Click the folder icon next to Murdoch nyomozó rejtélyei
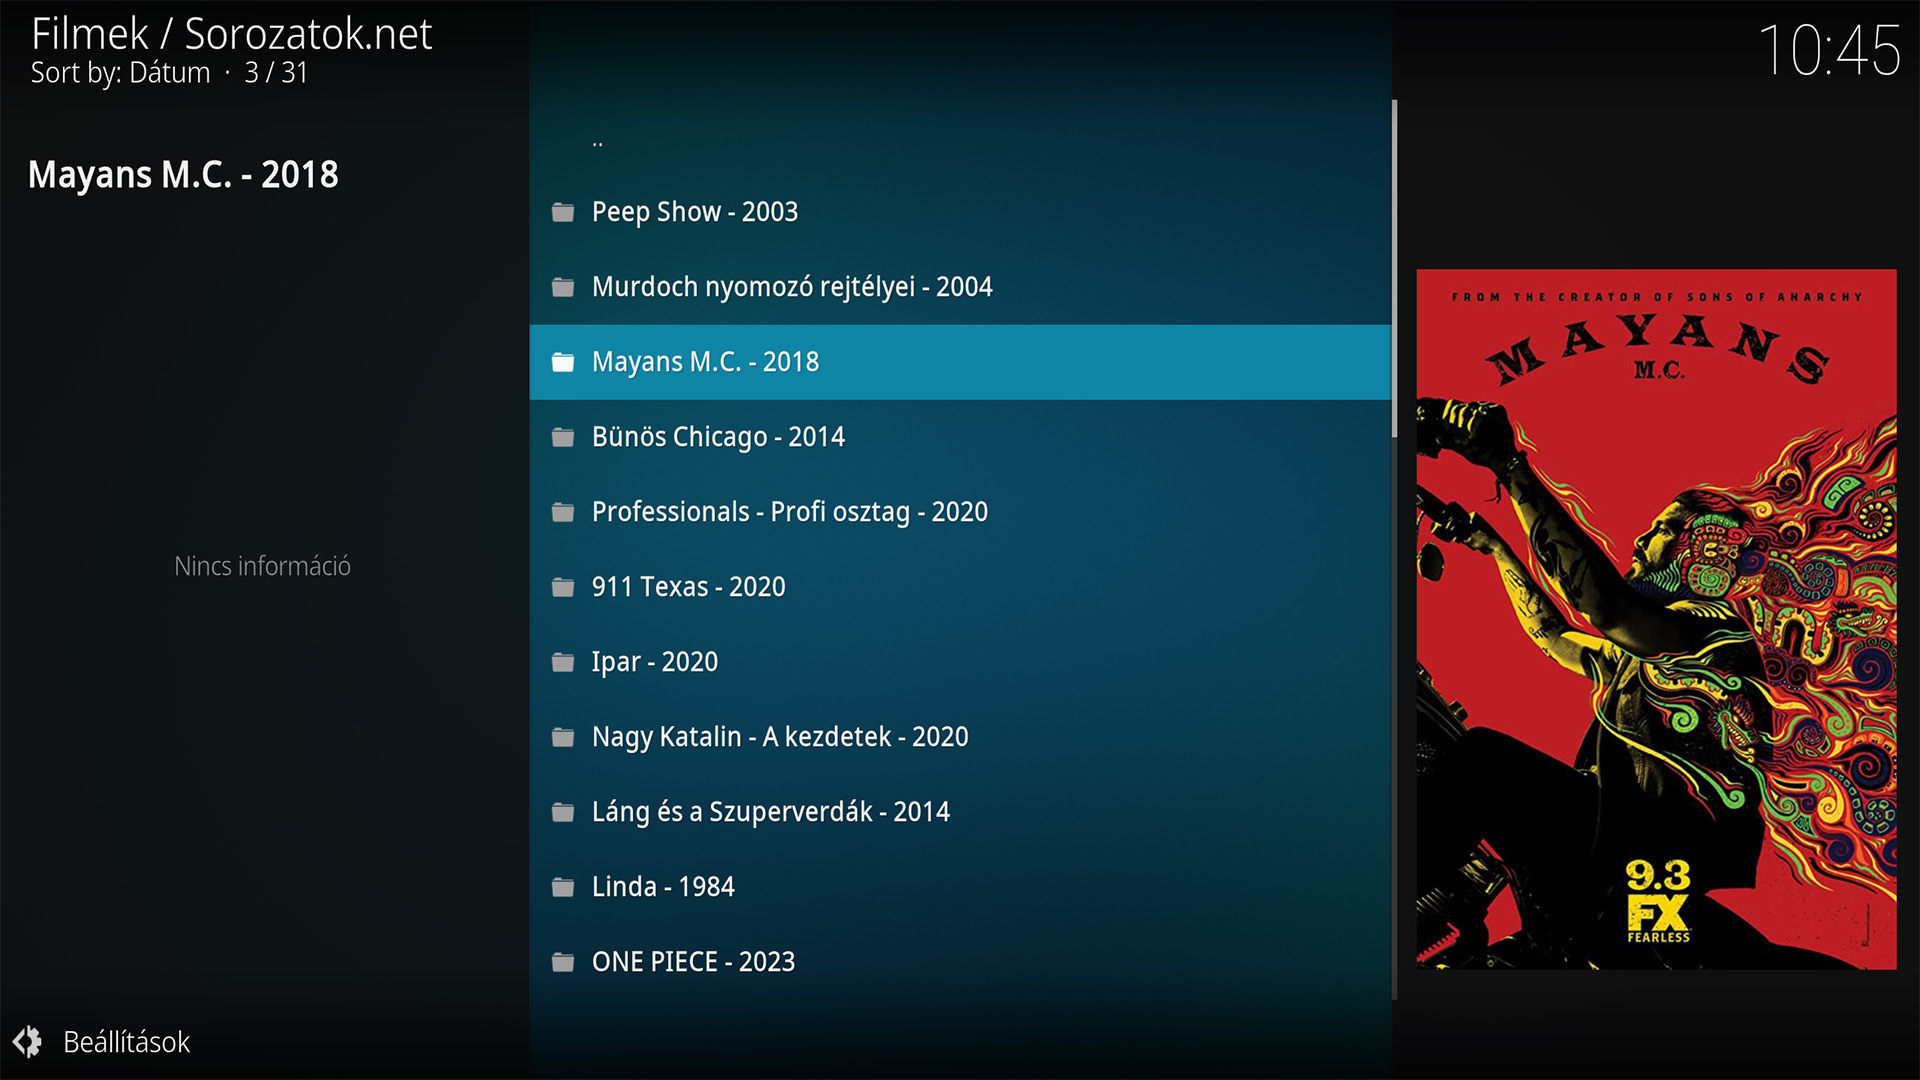Viewport: 1920px width, 1080px height. (x=563, y=287)
